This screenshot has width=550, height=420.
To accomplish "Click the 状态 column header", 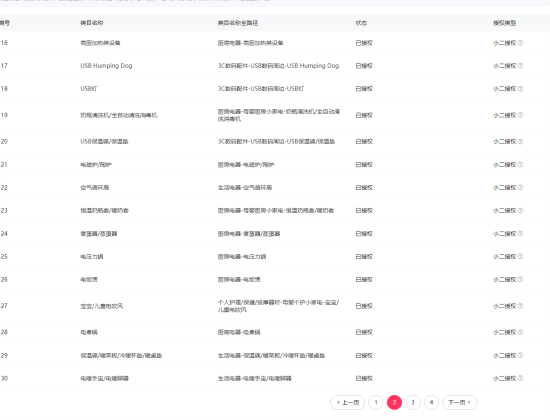I will (361, 23).
